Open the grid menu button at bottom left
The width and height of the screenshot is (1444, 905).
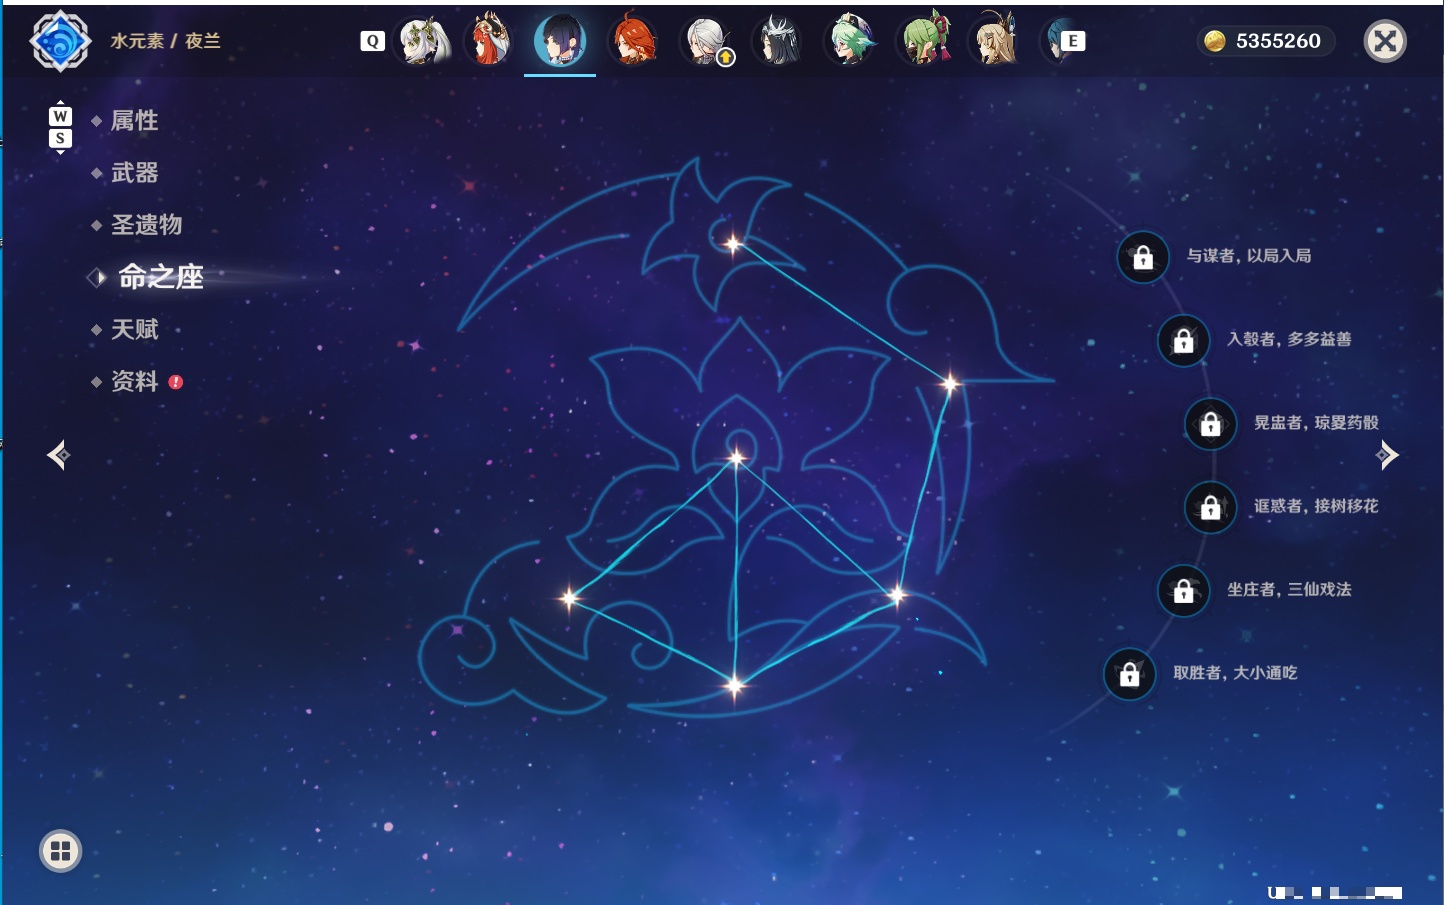[x=60, y=851]
